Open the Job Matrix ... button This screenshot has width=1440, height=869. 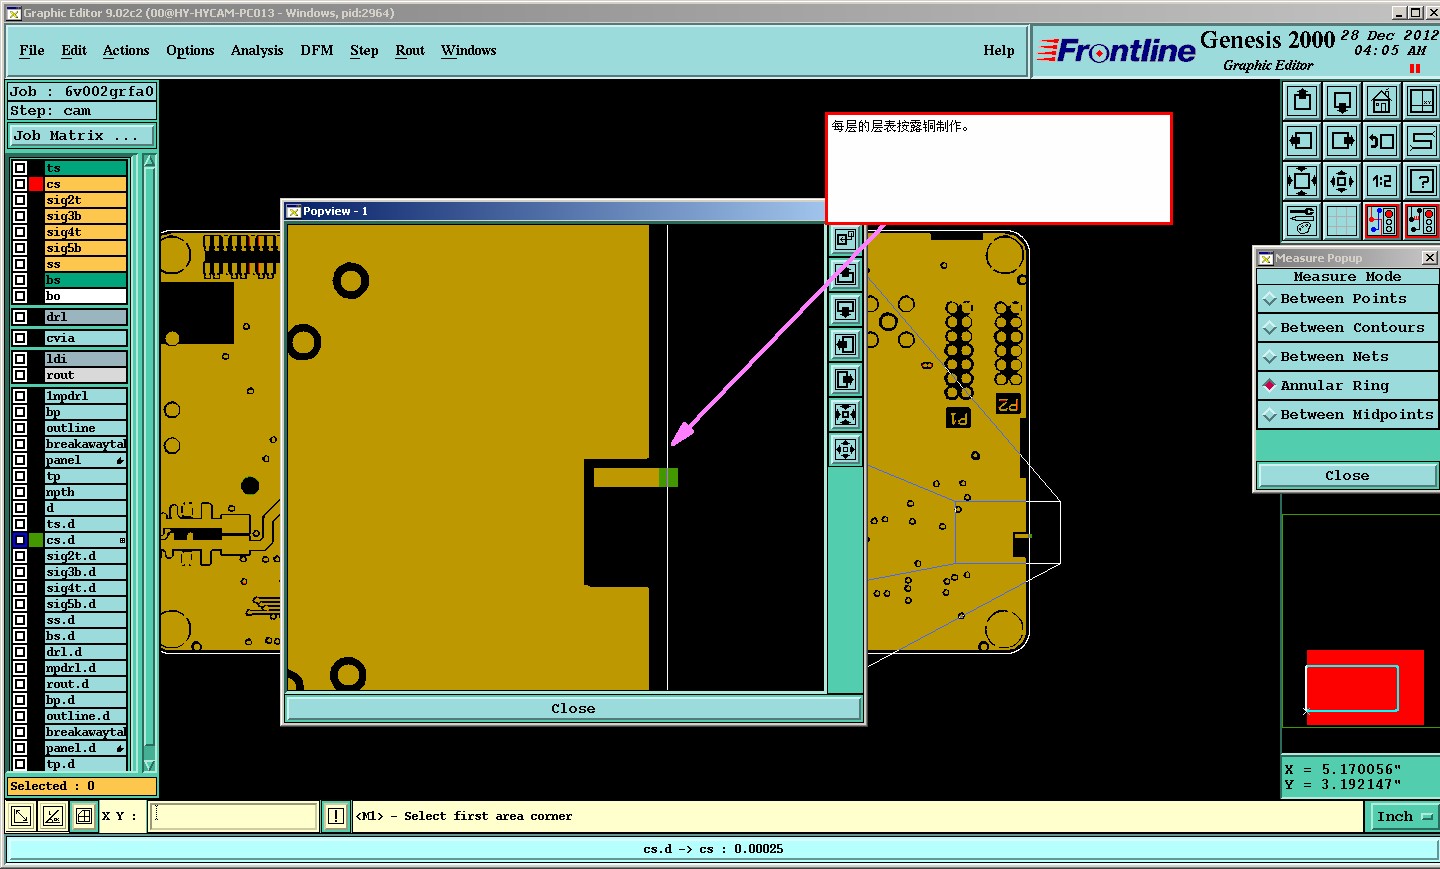tap(82, 136)
